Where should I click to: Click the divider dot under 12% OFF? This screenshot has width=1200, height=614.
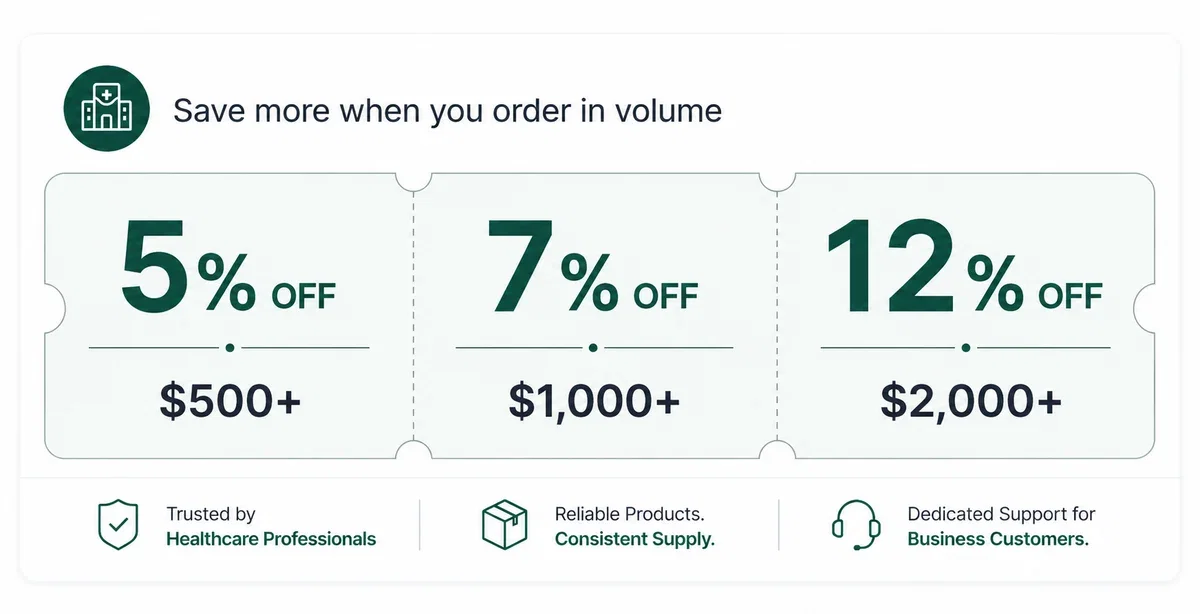point(966,348)
